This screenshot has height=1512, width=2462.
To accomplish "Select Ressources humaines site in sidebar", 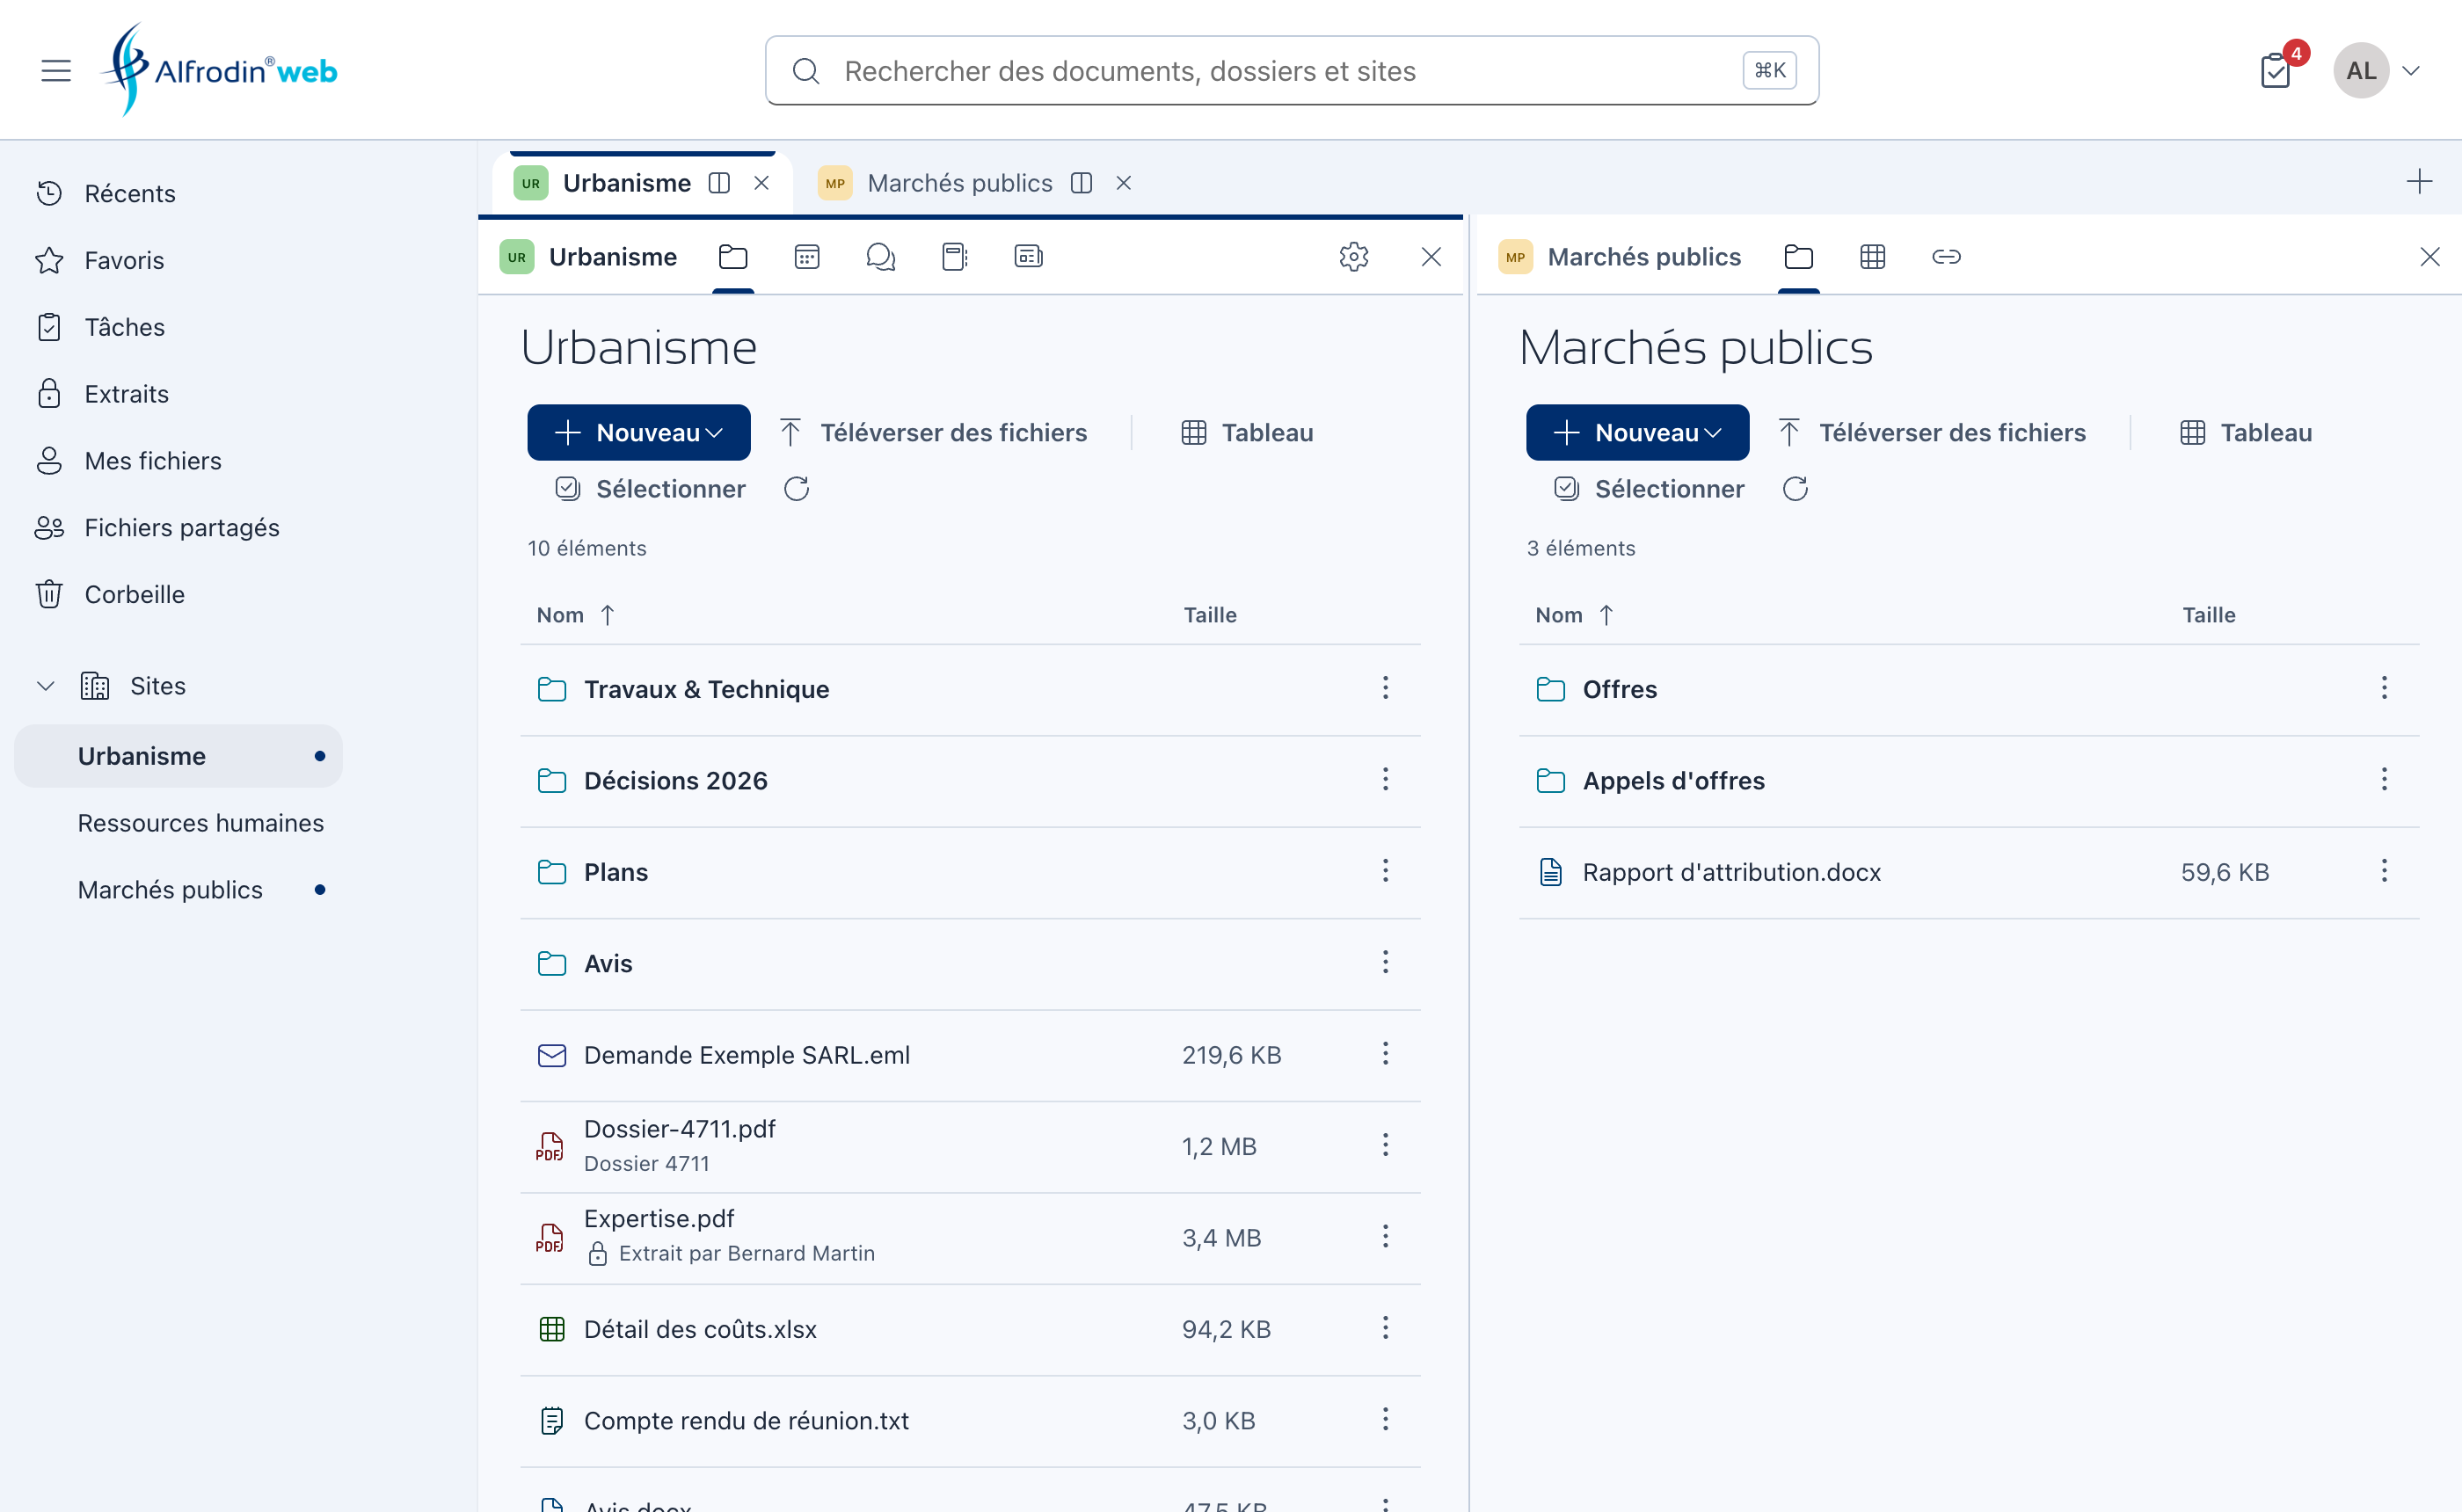I will pos(201,823).
